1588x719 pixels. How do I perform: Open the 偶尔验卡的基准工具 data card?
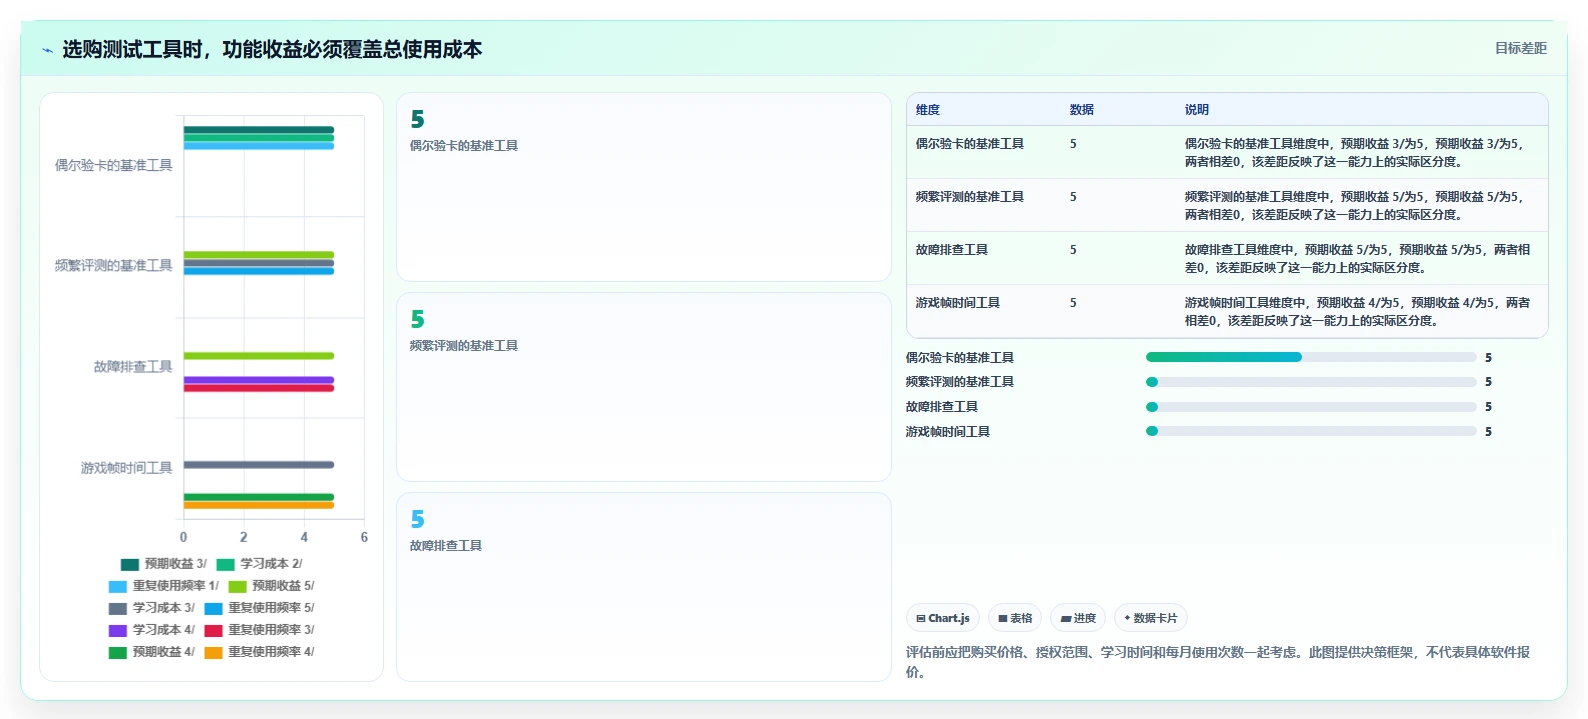point(643,187)
